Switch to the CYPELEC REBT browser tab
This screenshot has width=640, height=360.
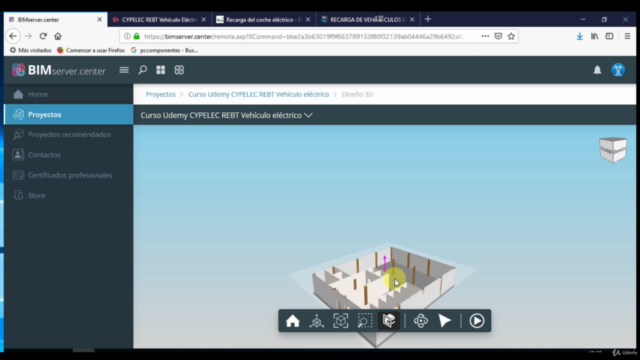click(x=160, y=20)
